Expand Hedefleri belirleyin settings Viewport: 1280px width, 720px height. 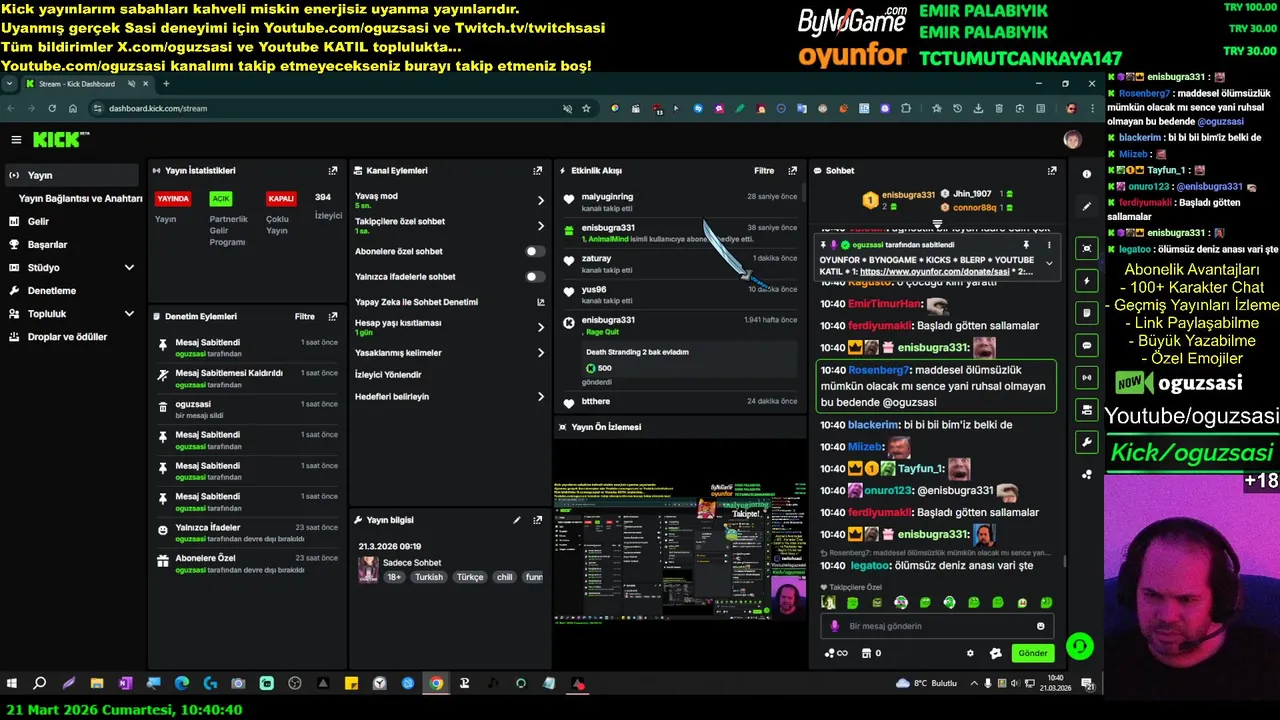coord(541,397)
